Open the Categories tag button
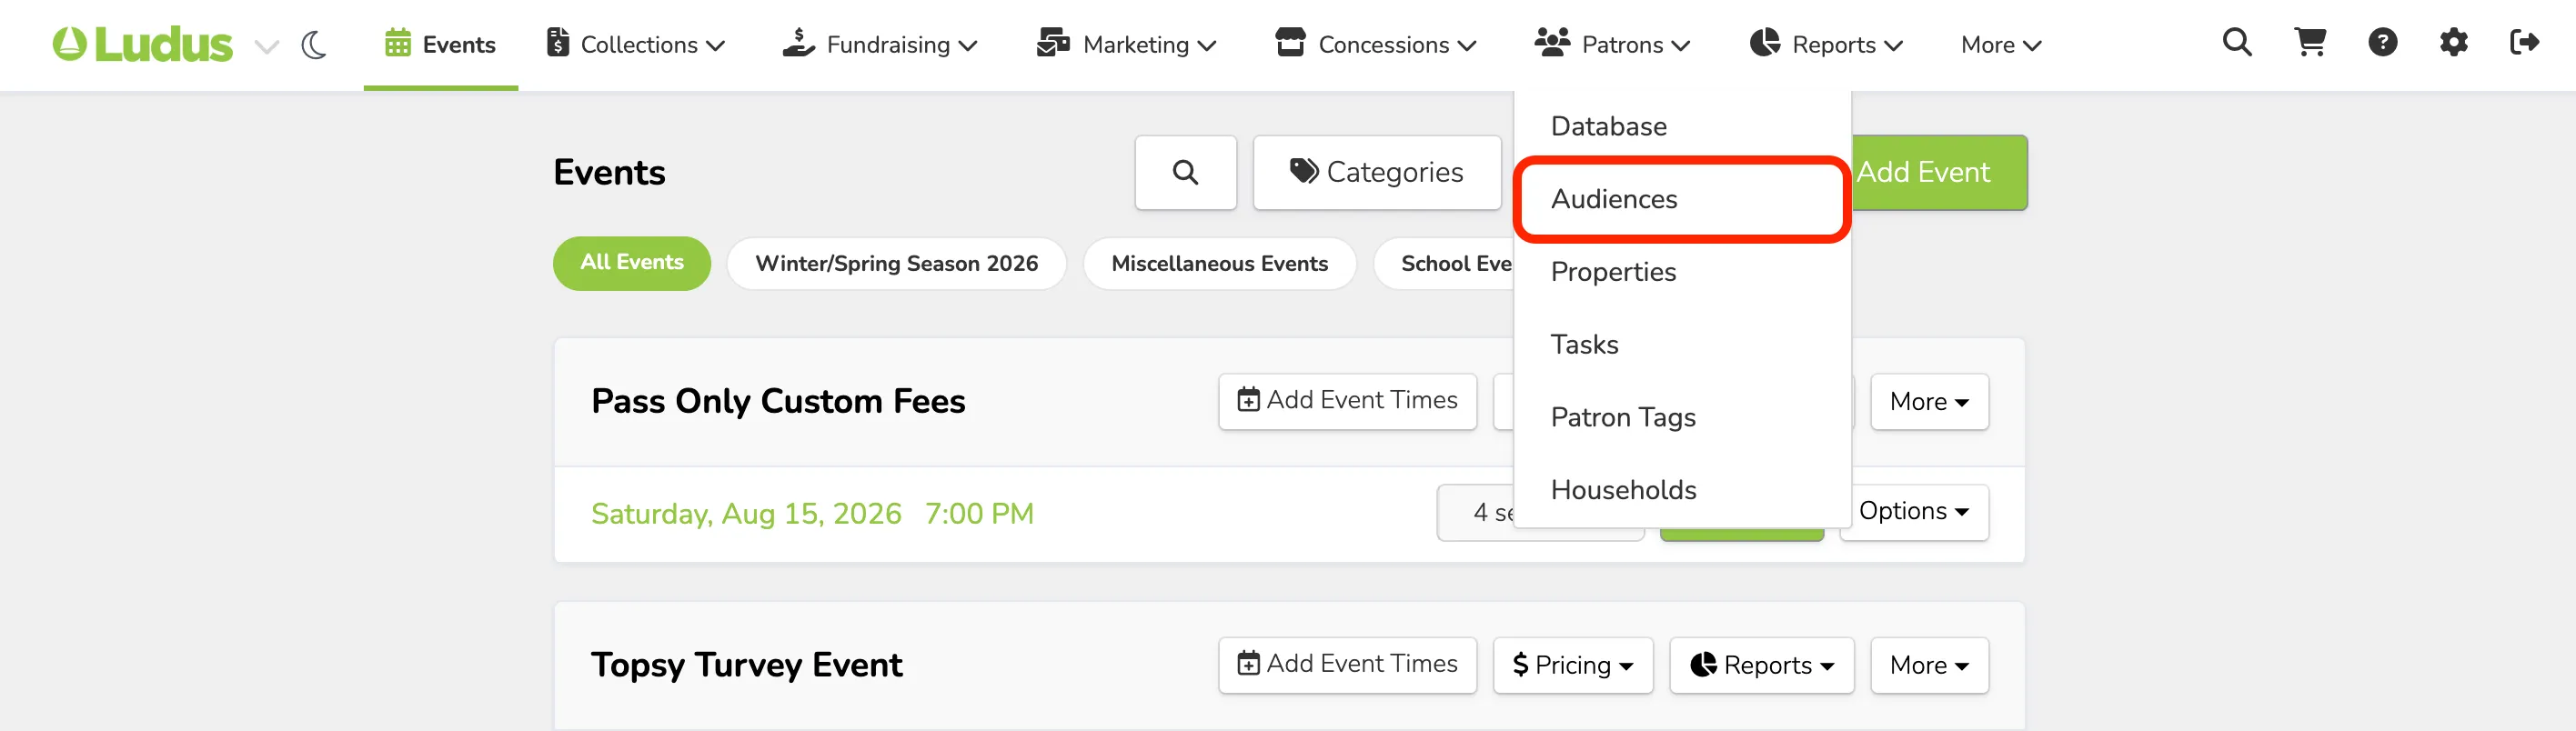 click(x=1376, y=172)
